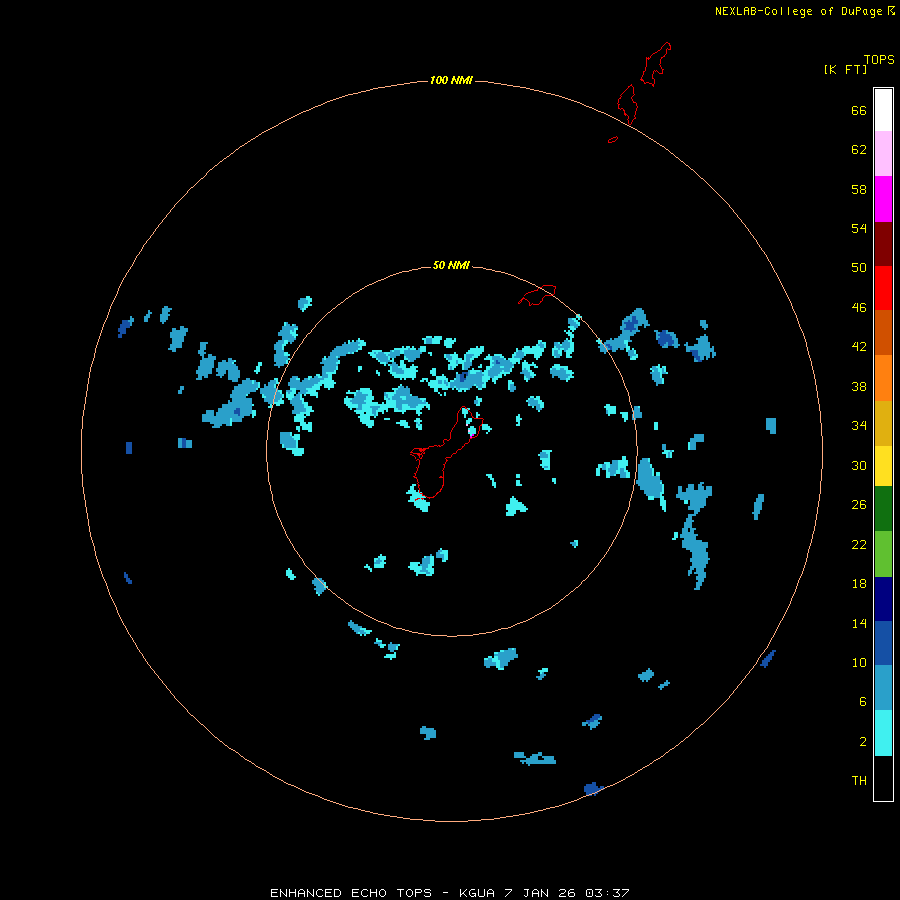Image resolution: width=900 pixels, height=900 pixels.
Task: Click the northernmost red island outline
Action: [x=655, y=64]
